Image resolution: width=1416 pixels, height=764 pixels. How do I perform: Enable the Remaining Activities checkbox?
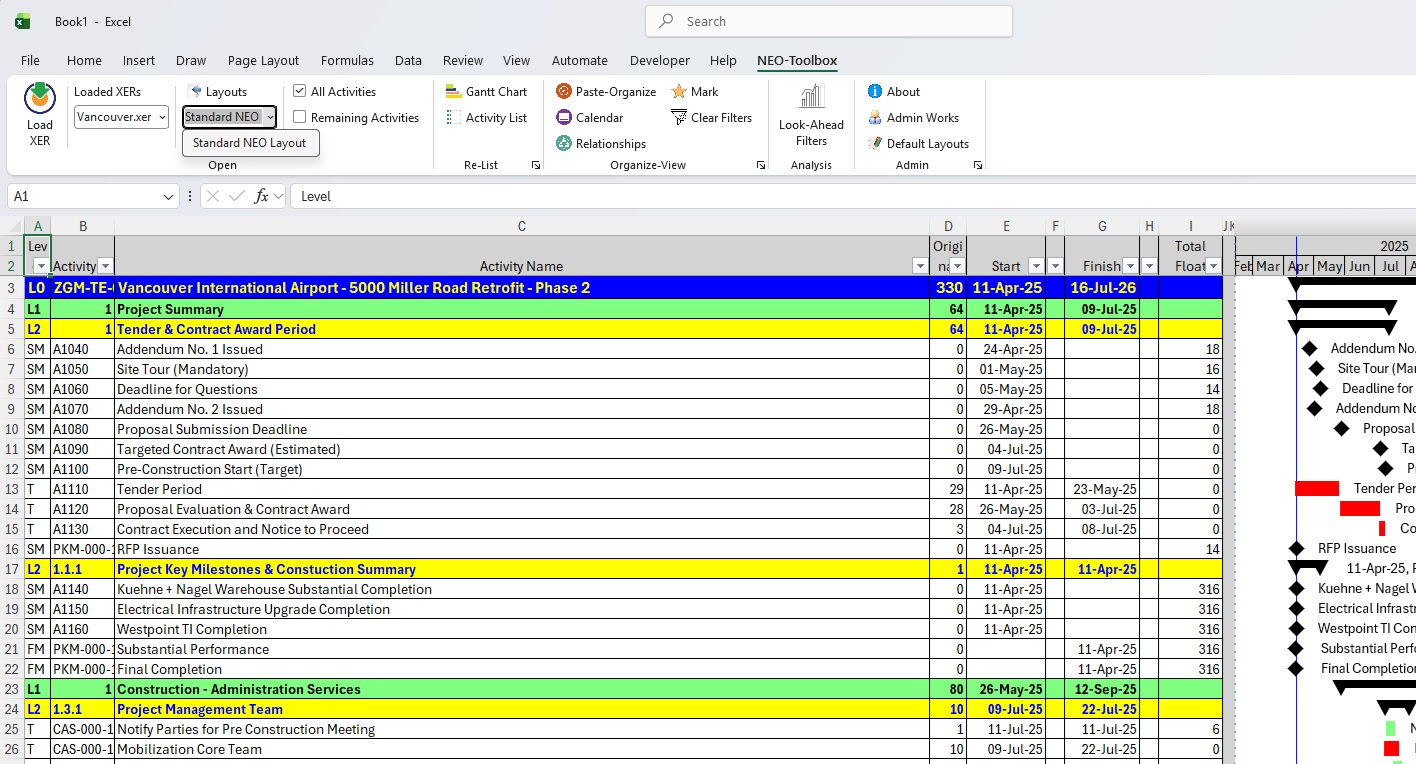click(x=299, y=117)
